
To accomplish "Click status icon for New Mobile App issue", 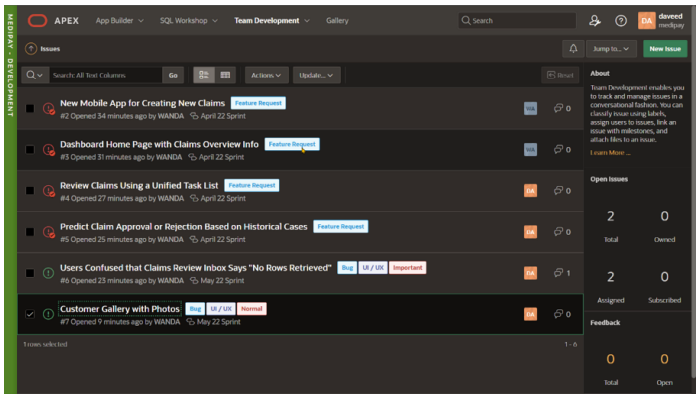I will [x=49, y=108].
